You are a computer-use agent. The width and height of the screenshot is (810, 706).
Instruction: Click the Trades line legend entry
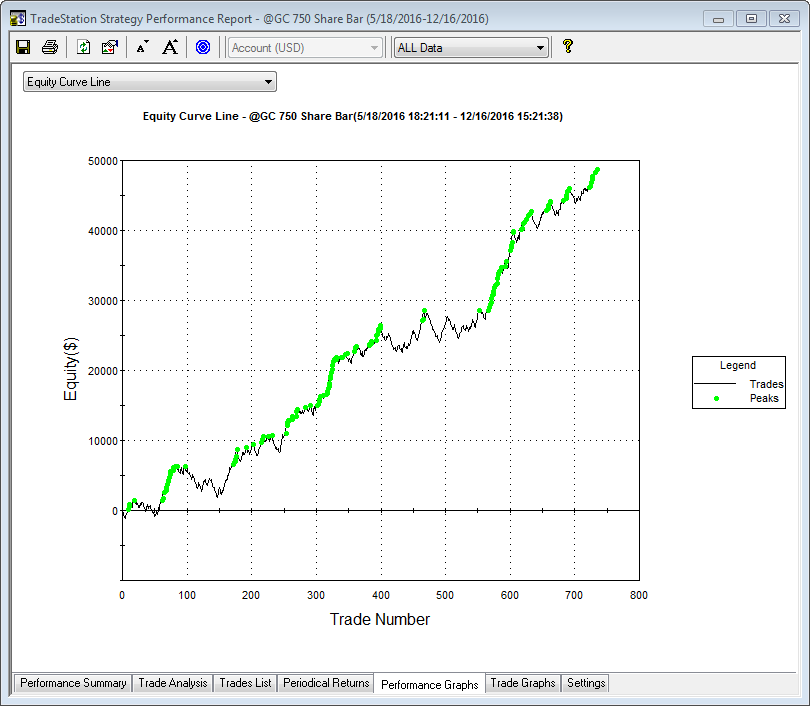[740, 384]
